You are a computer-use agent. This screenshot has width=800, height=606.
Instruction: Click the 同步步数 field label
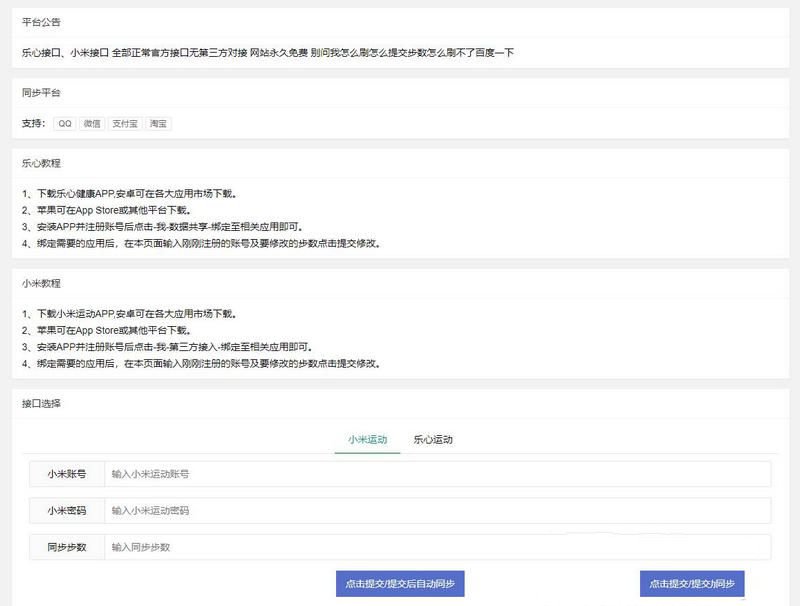[67, 547]
